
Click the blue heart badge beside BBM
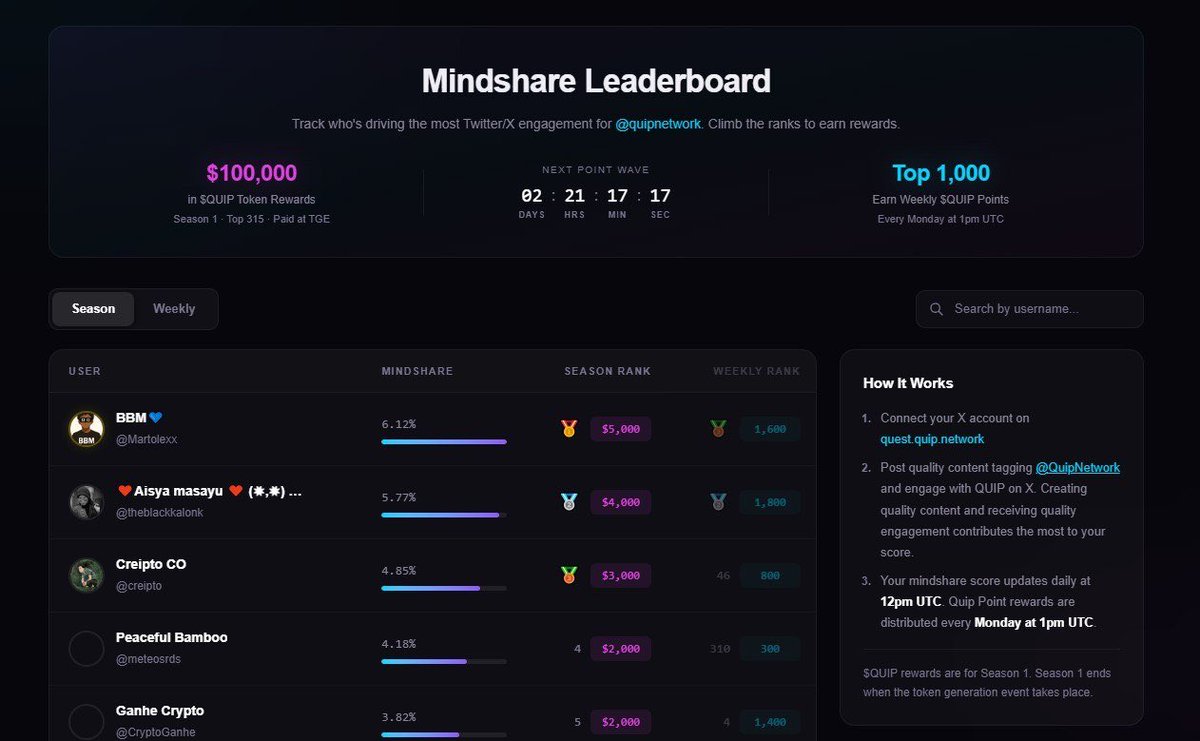pos(156,418)
